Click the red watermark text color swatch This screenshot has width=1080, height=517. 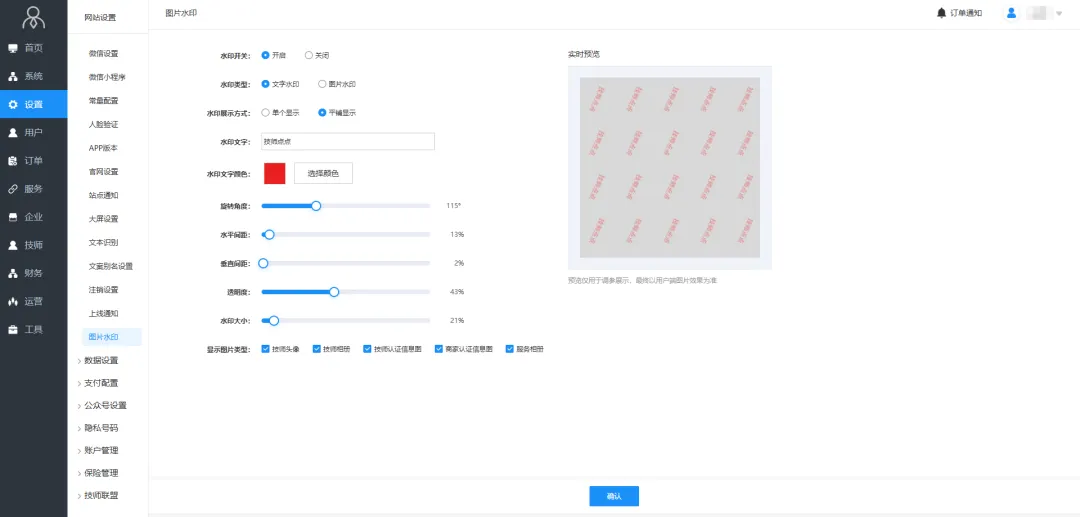coord(274,173)
